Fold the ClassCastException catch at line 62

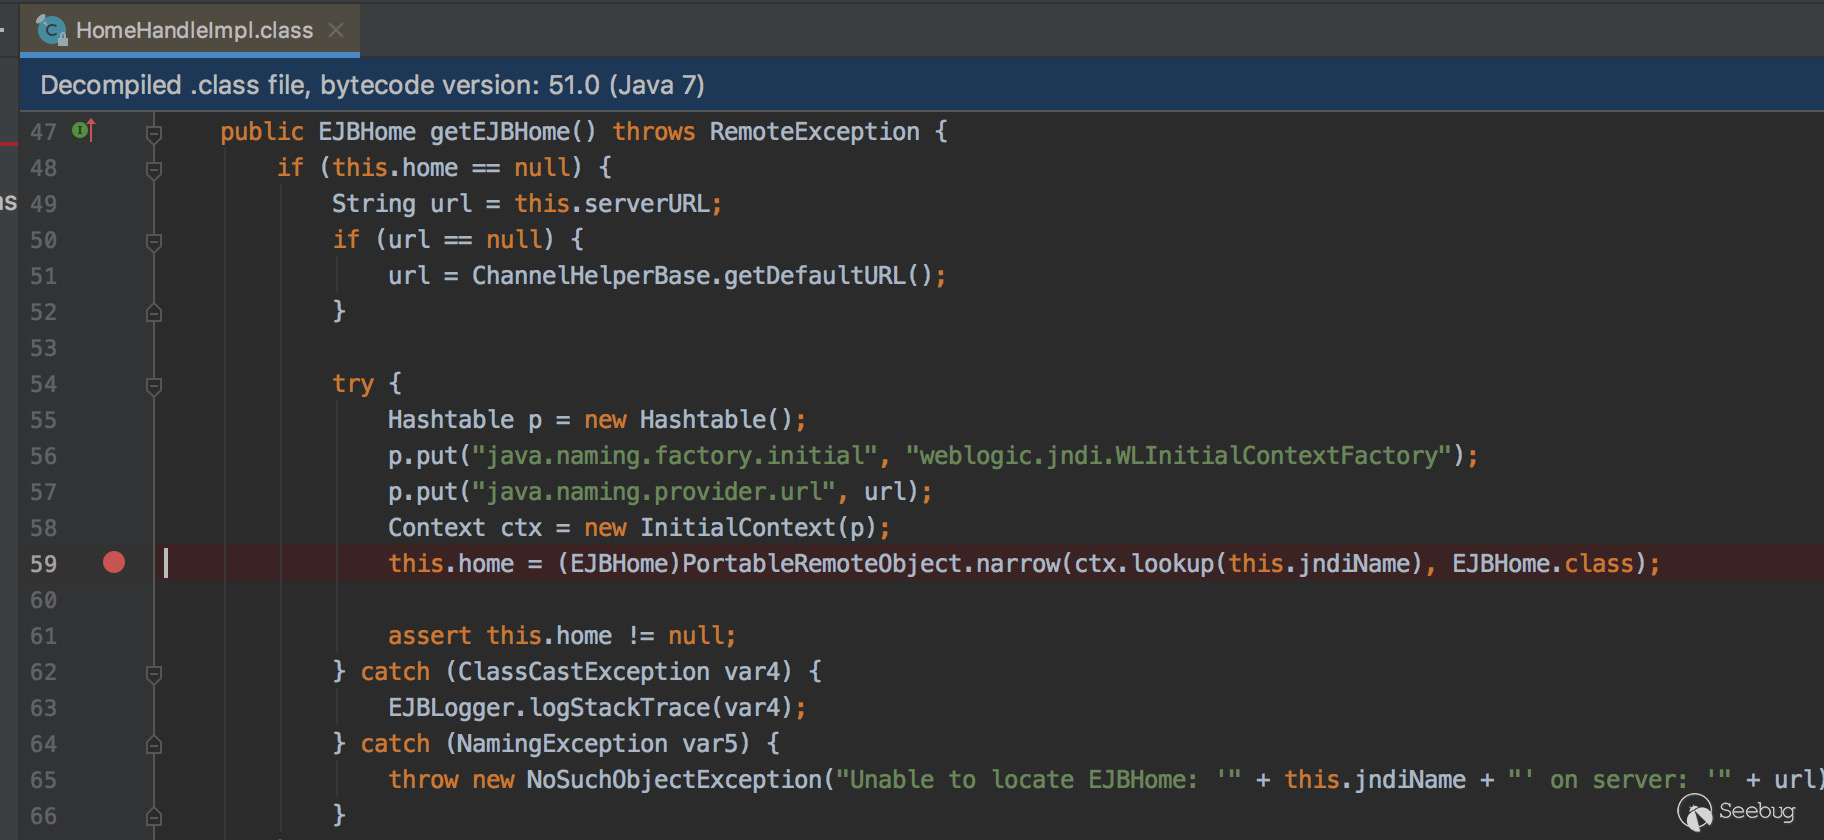pyautogui.click(x=154, y=673)
